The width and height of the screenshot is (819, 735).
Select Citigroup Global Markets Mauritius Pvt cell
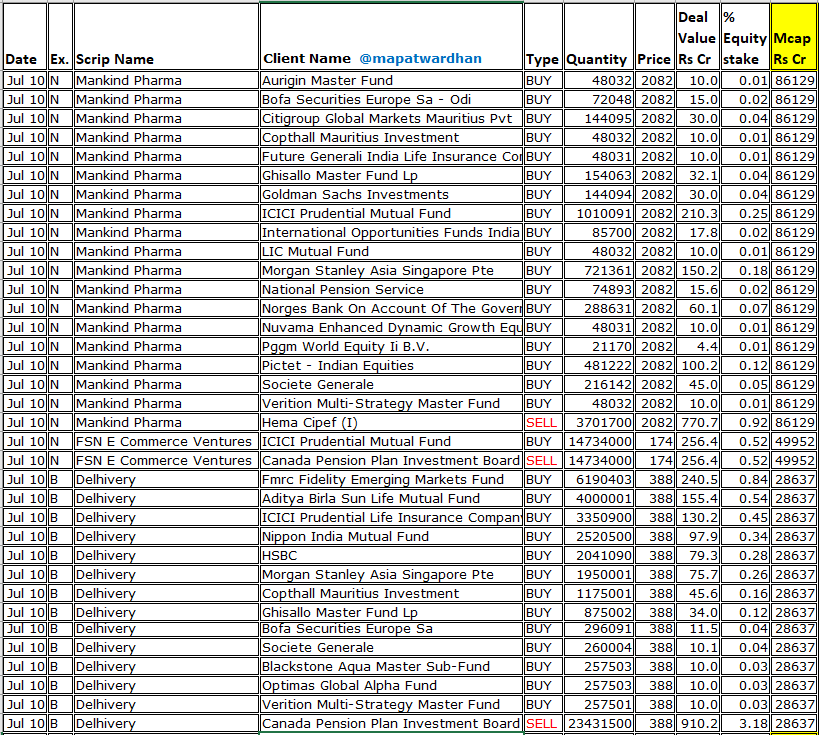point(391,119)
